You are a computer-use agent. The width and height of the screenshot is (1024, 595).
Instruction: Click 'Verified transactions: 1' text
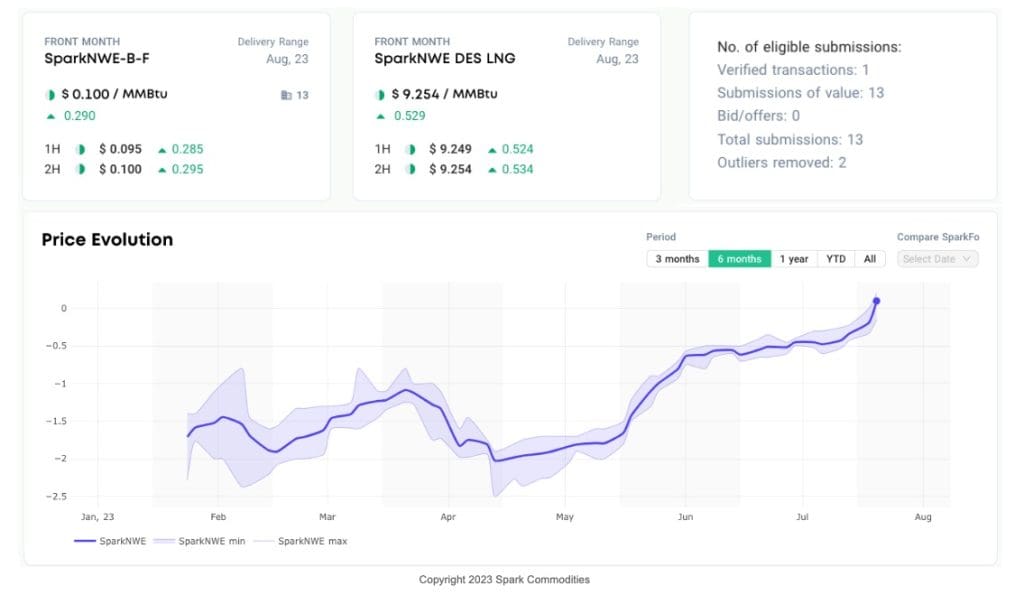tap(793, 70)
